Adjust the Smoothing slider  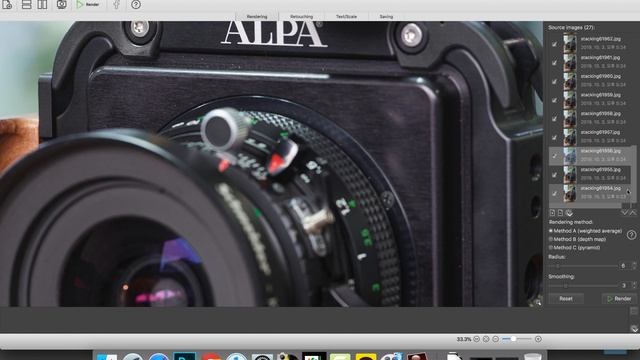coord(583,286)
